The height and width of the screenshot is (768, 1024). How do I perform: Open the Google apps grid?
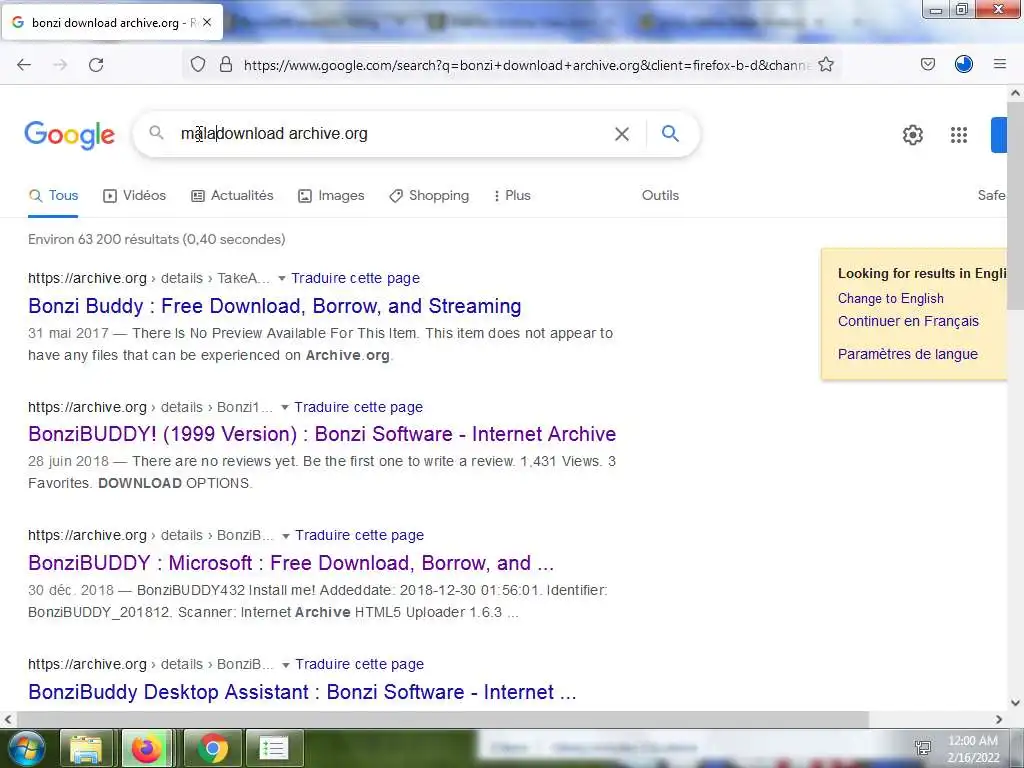pyautogui.click(x=959, y=135)
